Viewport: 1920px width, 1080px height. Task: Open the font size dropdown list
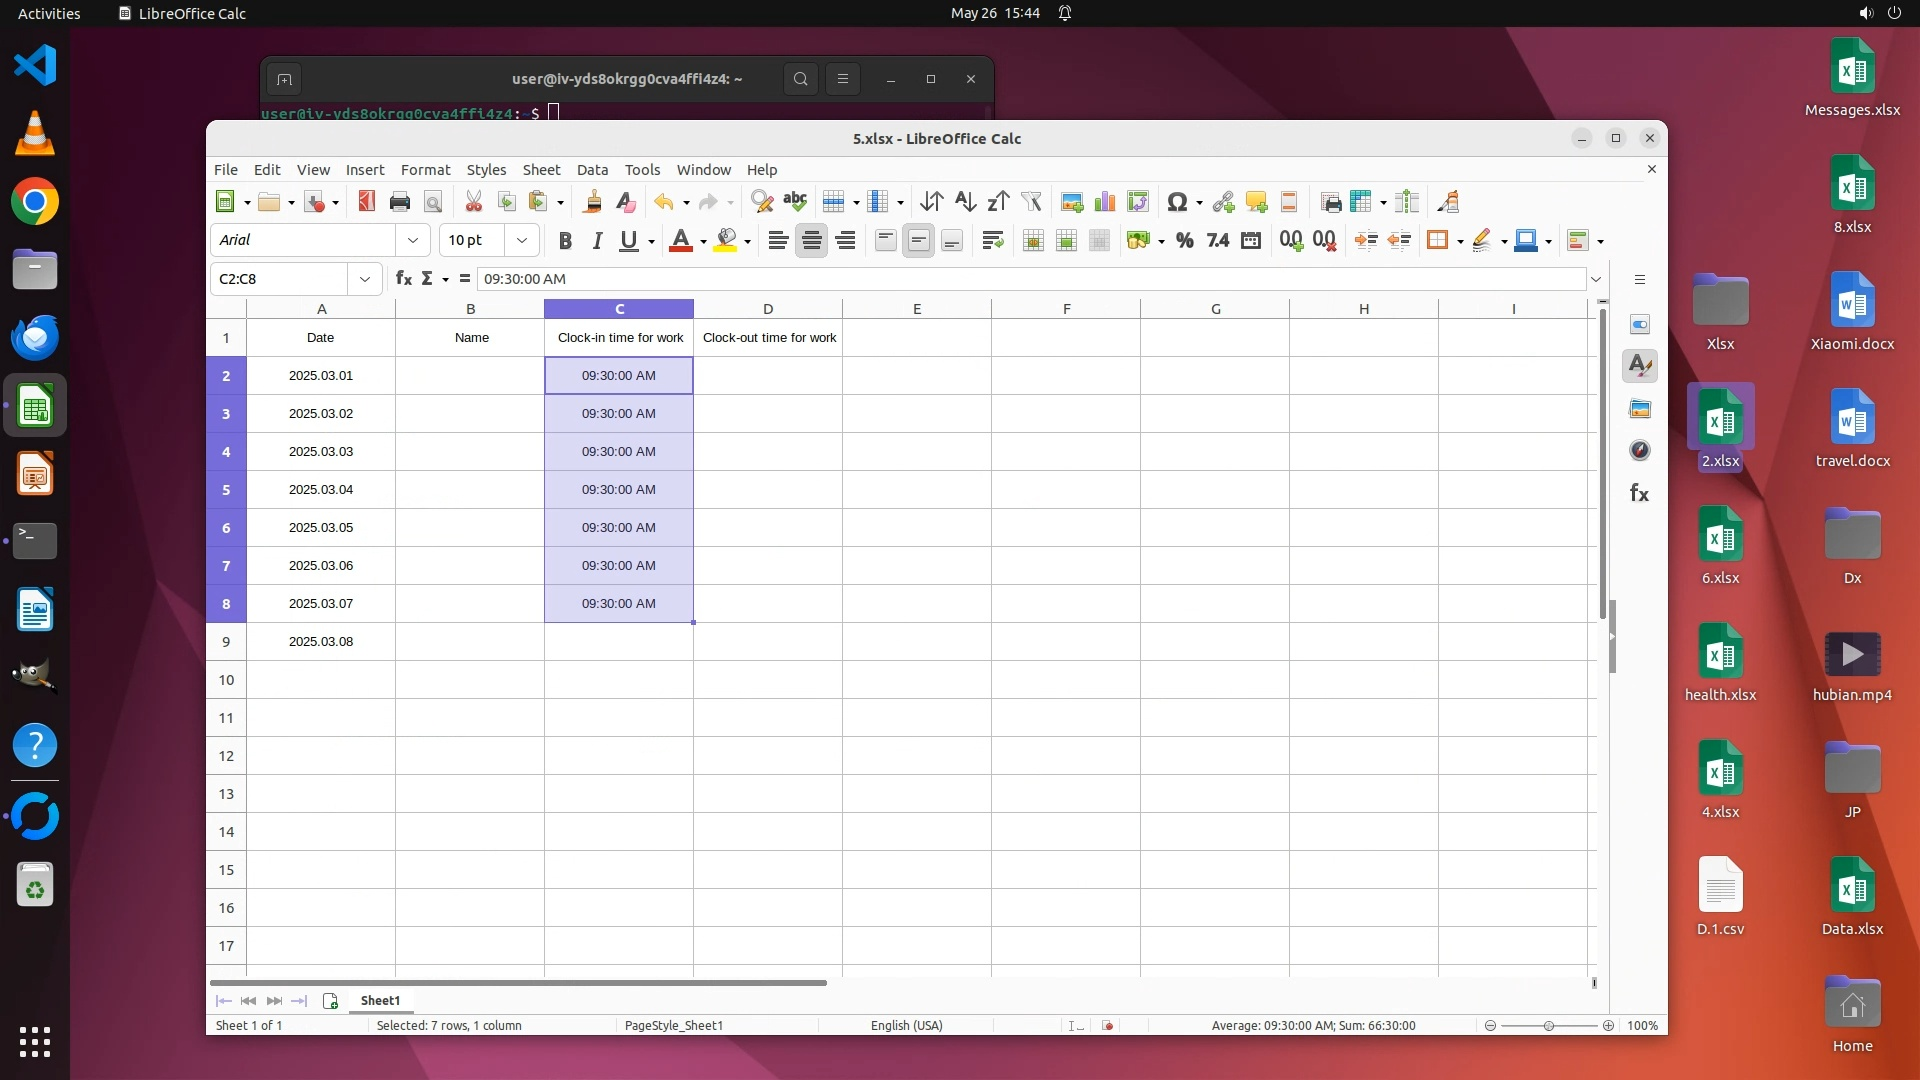coord(521,240)
